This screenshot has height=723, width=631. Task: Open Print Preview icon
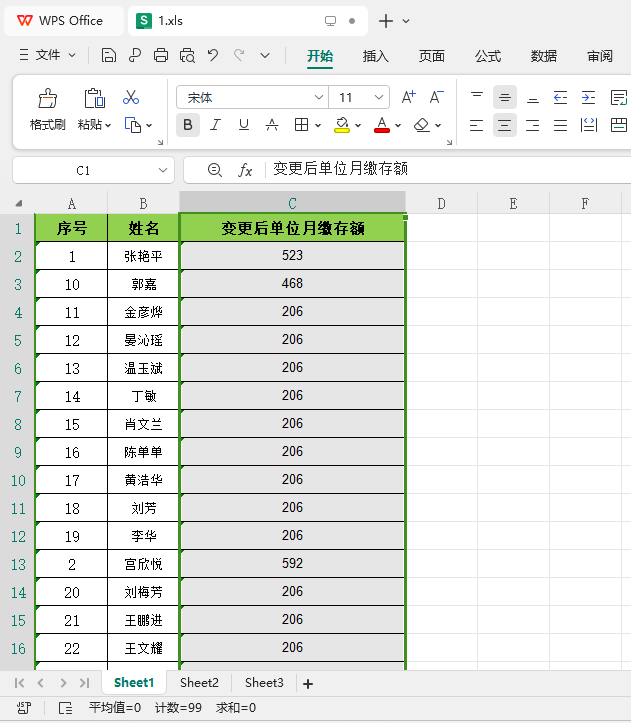187,56
